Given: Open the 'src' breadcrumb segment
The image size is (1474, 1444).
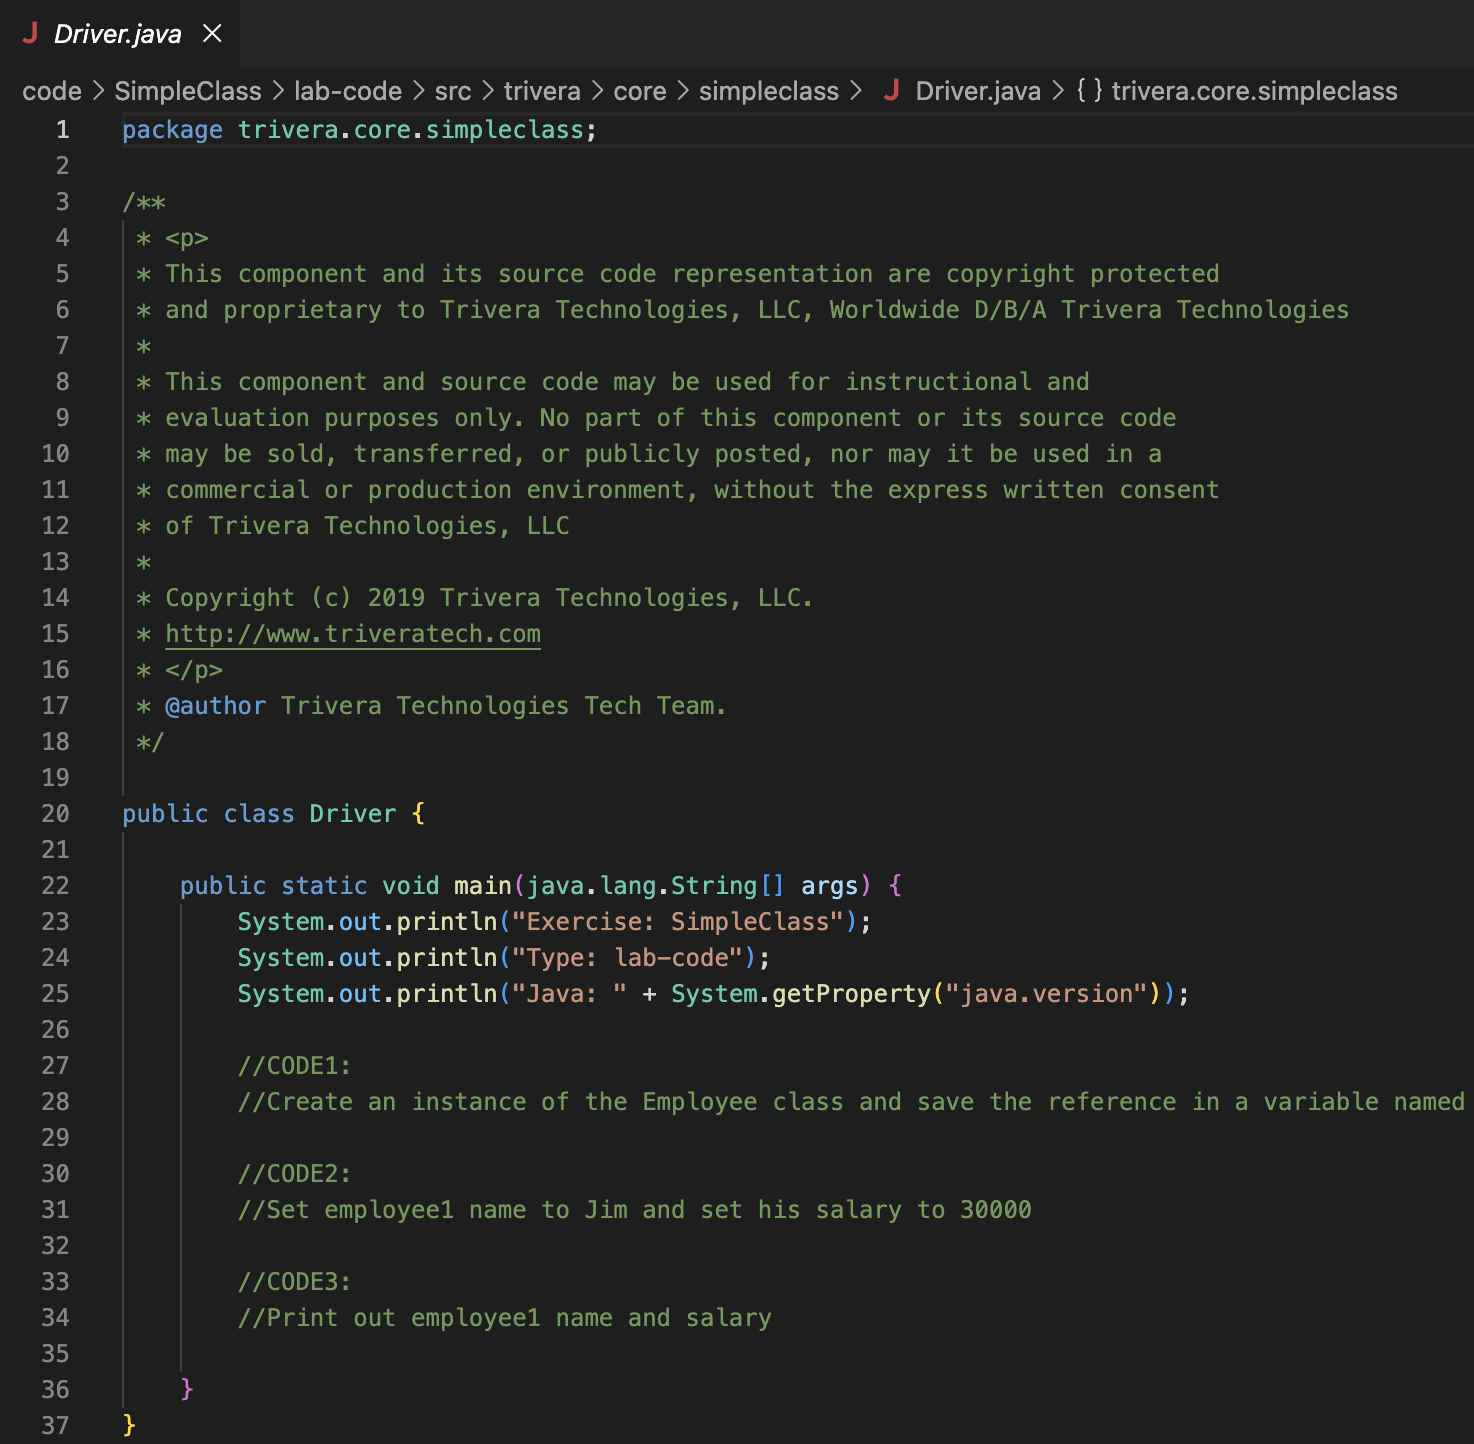Looking at the screenshot, I should (453, 91).
